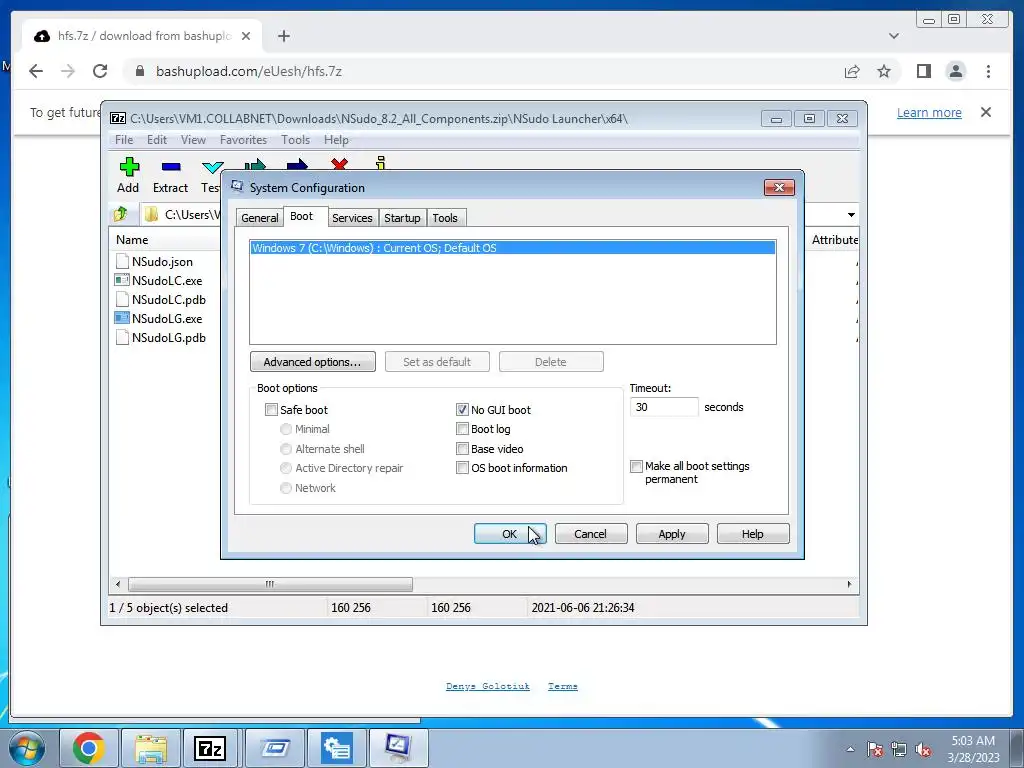The height and width of the screenshot is (768, 1024).
Task: Click the muted volume tray icon
Action: click(x=923, y=749)
